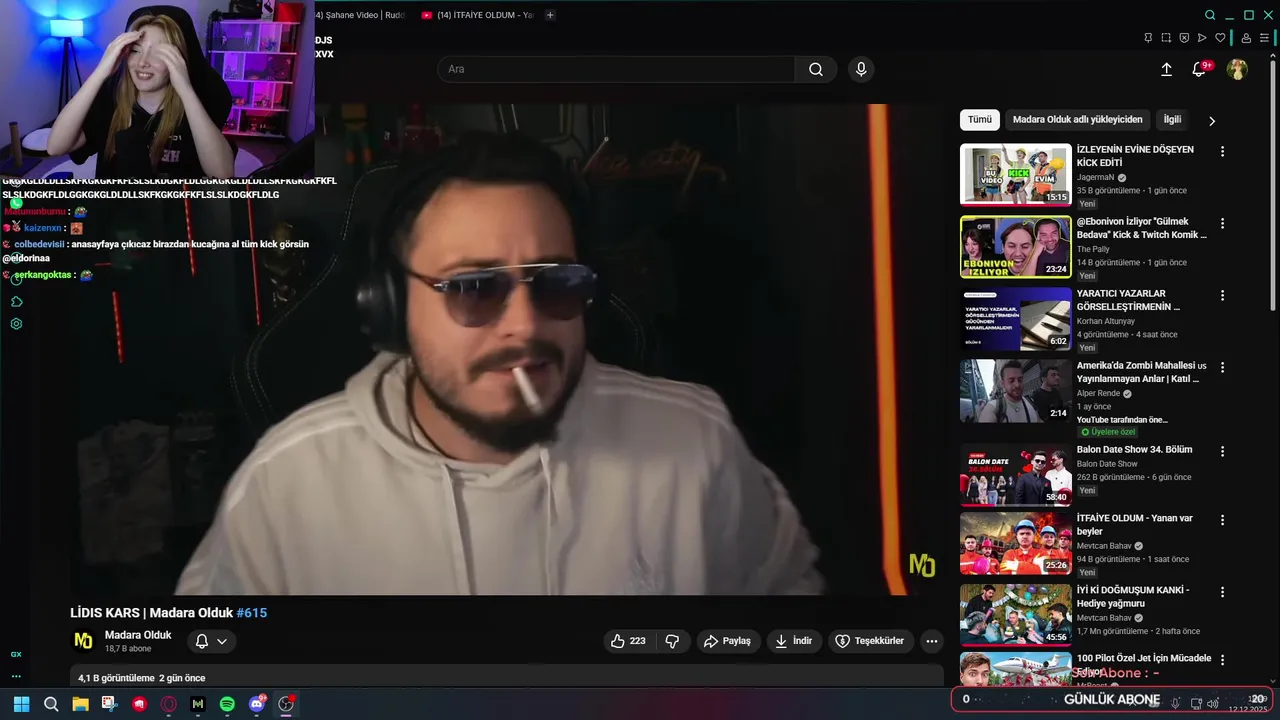Start voice search with the microphone icon
Image resolution: width=1280 pixels, height=720 pixels.
click(860, 69)
